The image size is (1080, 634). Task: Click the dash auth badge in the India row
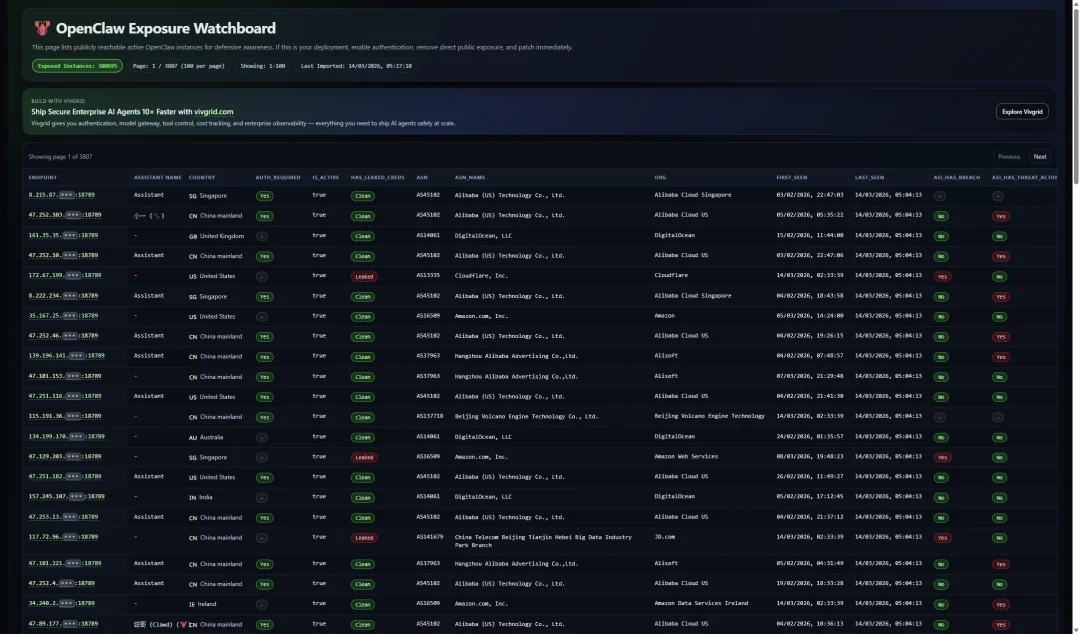click(262, 497)
